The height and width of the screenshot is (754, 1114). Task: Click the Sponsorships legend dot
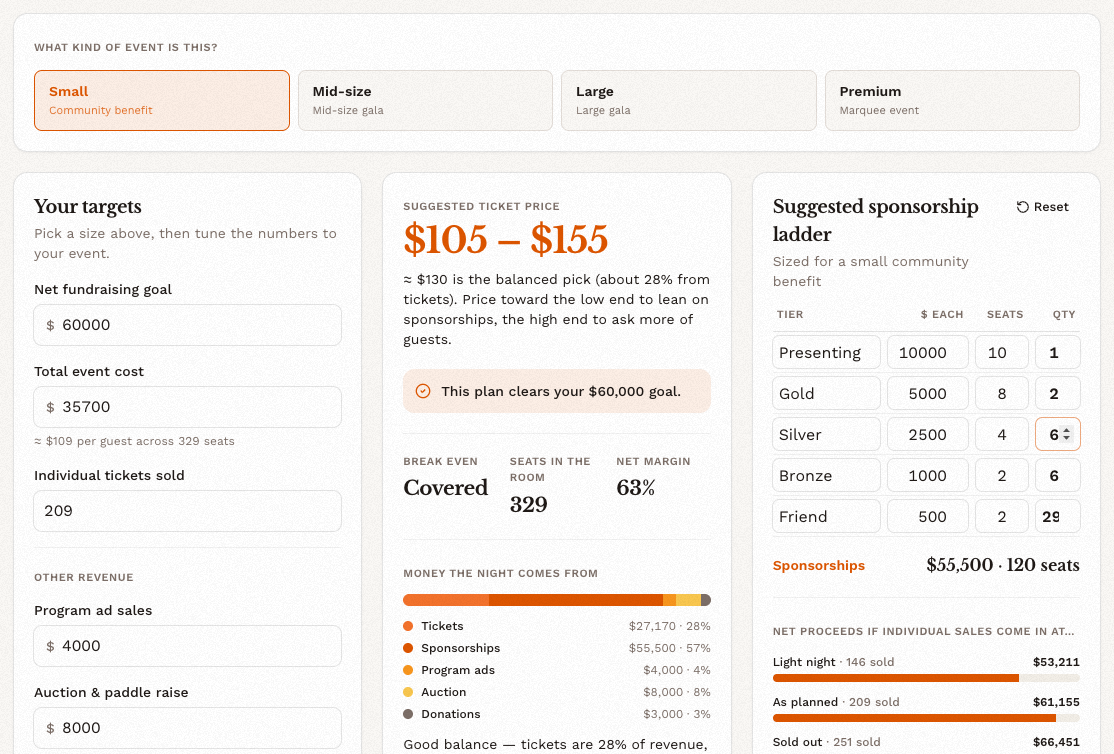coord(408,648)
